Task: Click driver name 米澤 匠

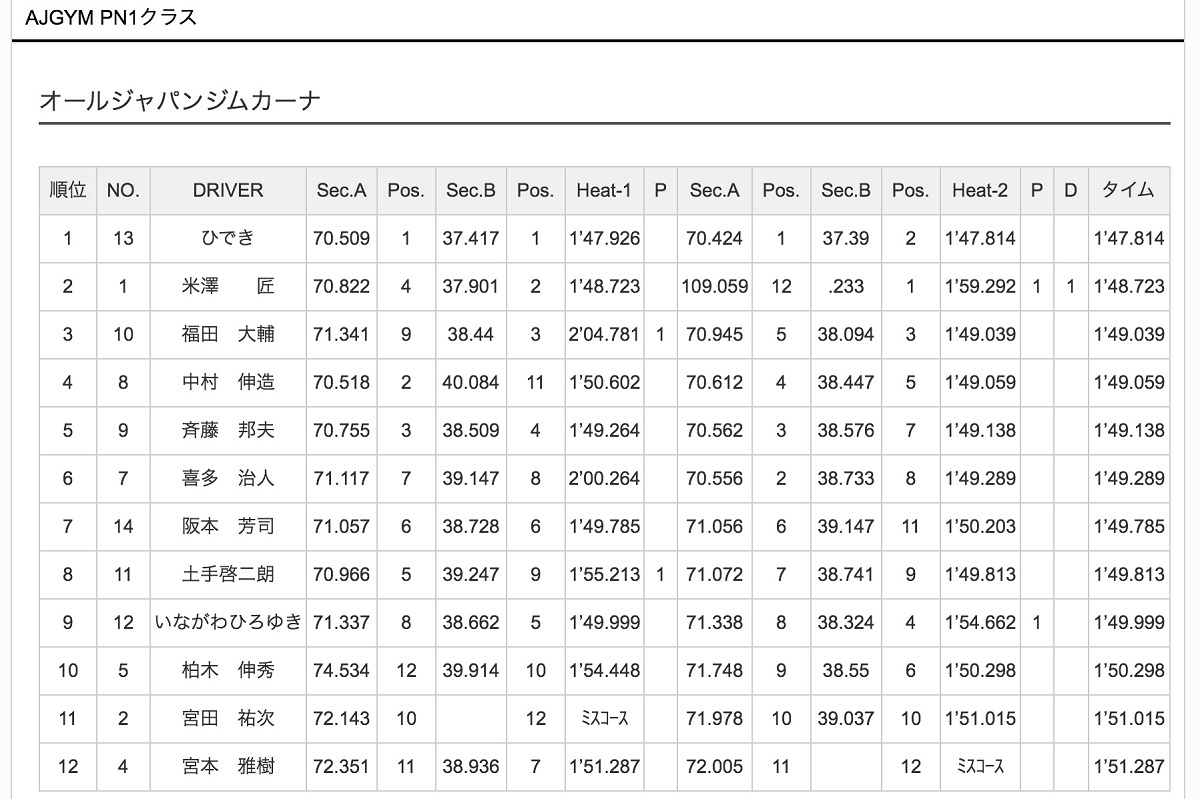Action: click(228, 286)
